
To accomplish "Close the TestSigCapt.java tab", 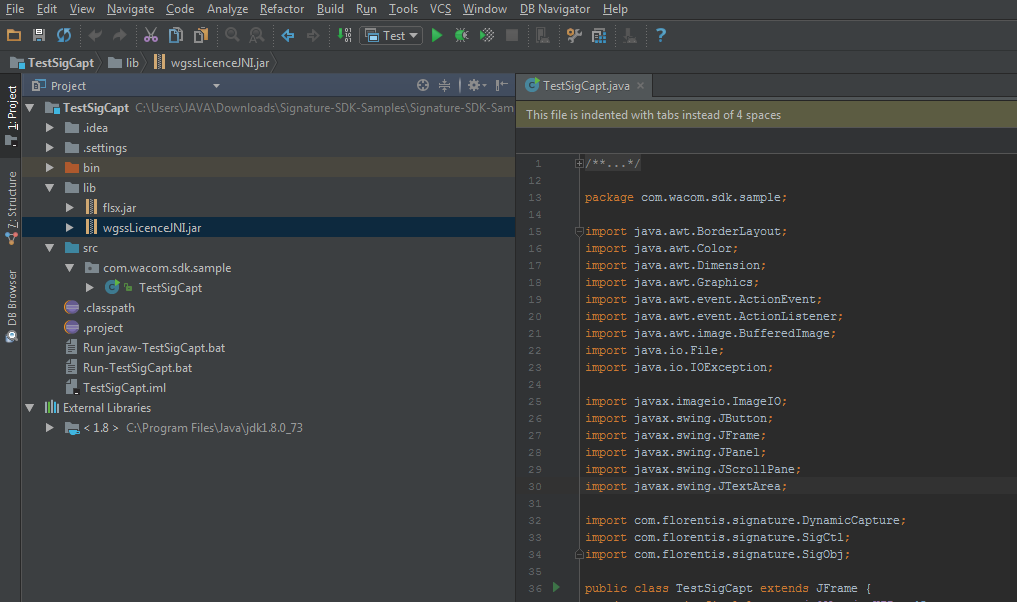I will (x=639, y=86).
